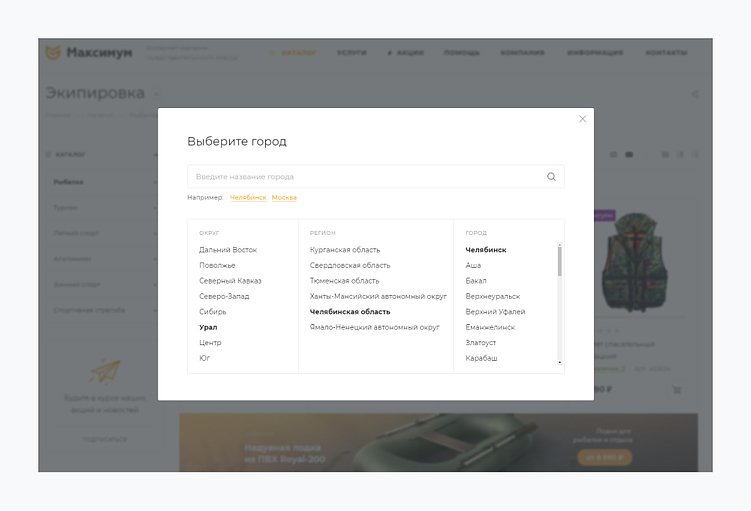Choose example city Москва link
751x511 pixels.
(x=284, y=197)
